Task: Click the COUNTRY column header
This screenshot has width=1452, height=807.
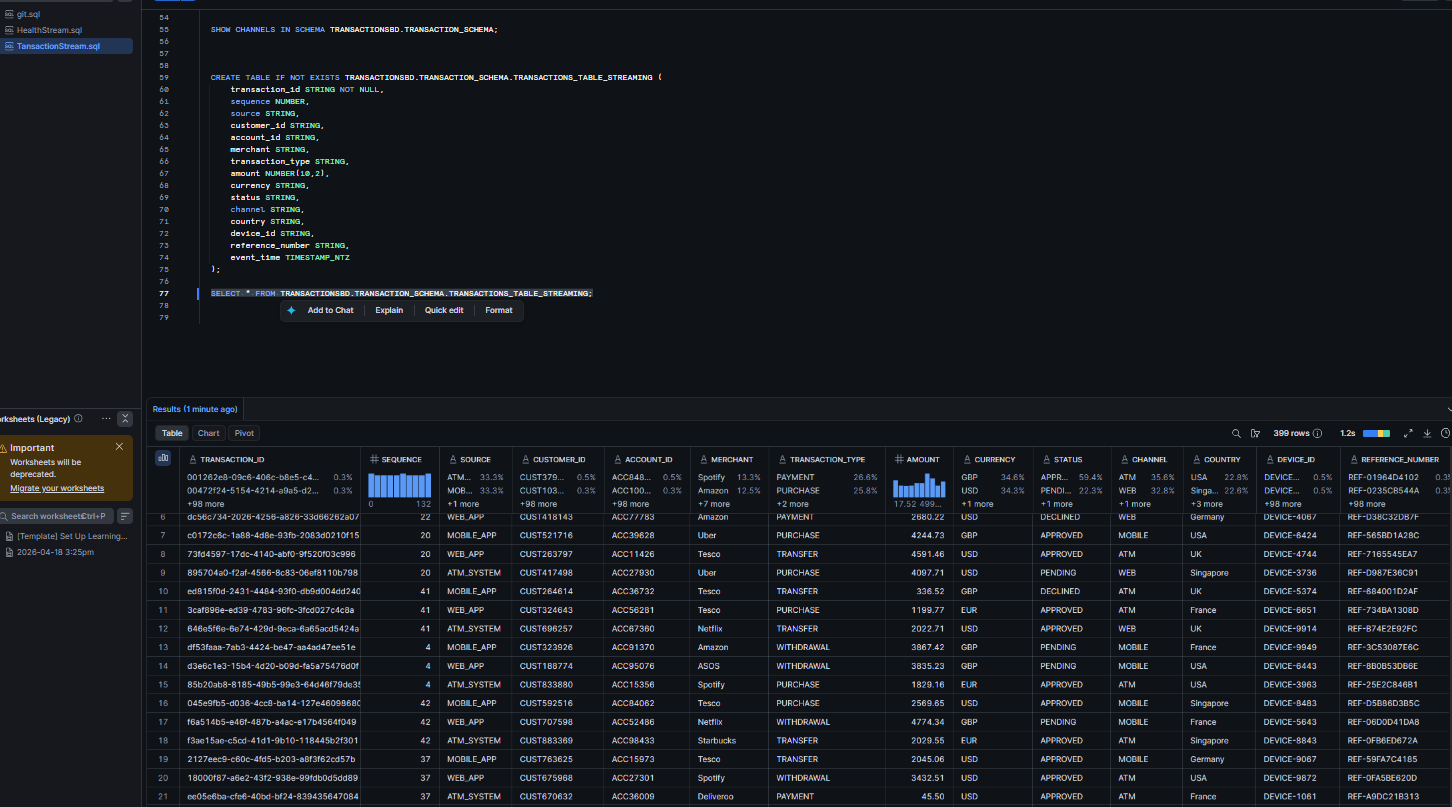Action: click(1222, 460)
